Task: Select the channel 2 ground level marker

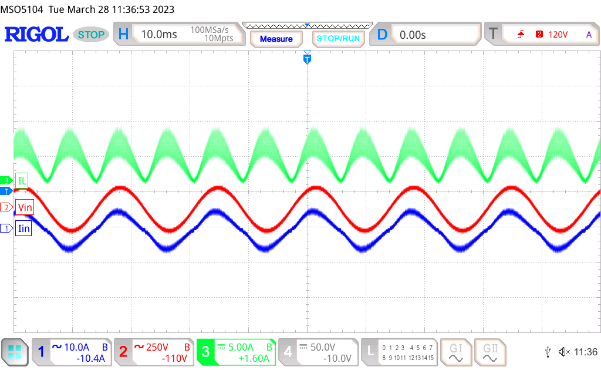Action: [6, 207]
